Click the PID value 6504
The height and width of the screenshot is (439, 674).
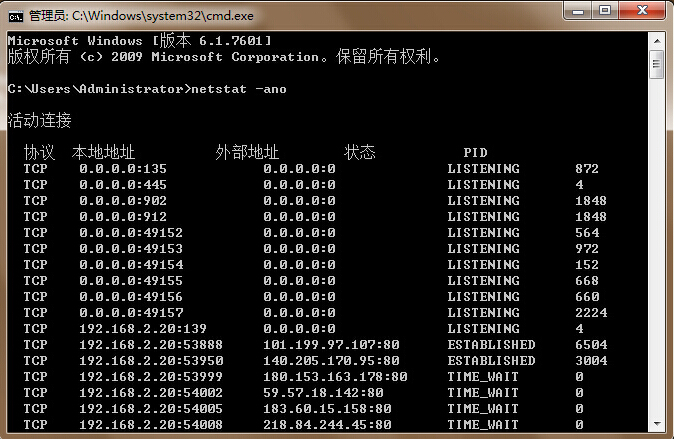591,345
